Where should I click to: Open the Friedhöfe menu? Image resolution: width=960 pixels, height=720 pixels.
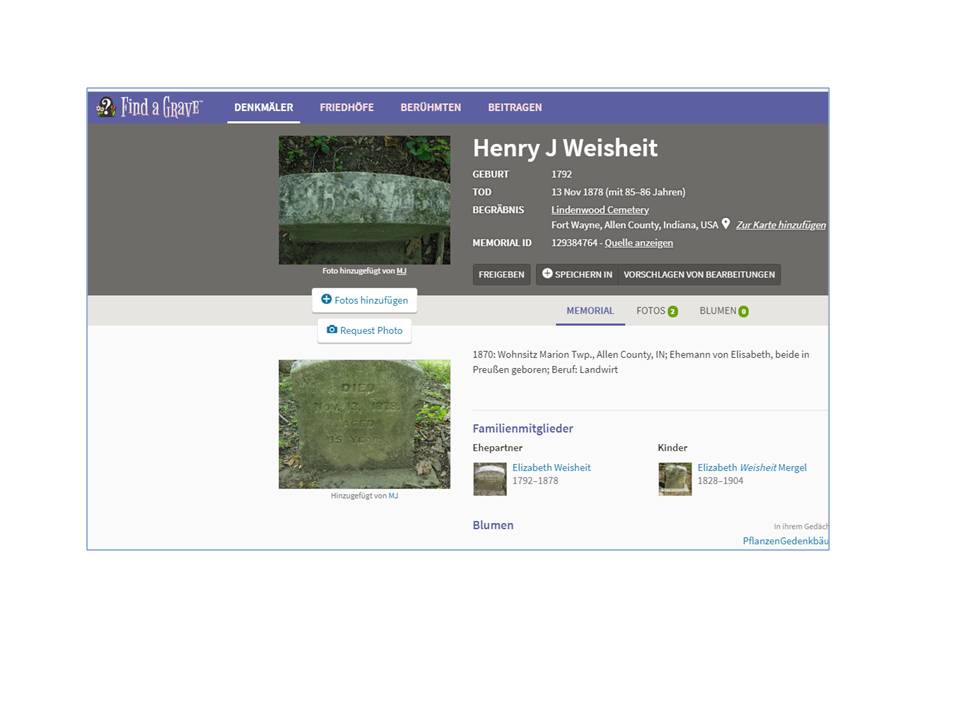click(347, 107)
